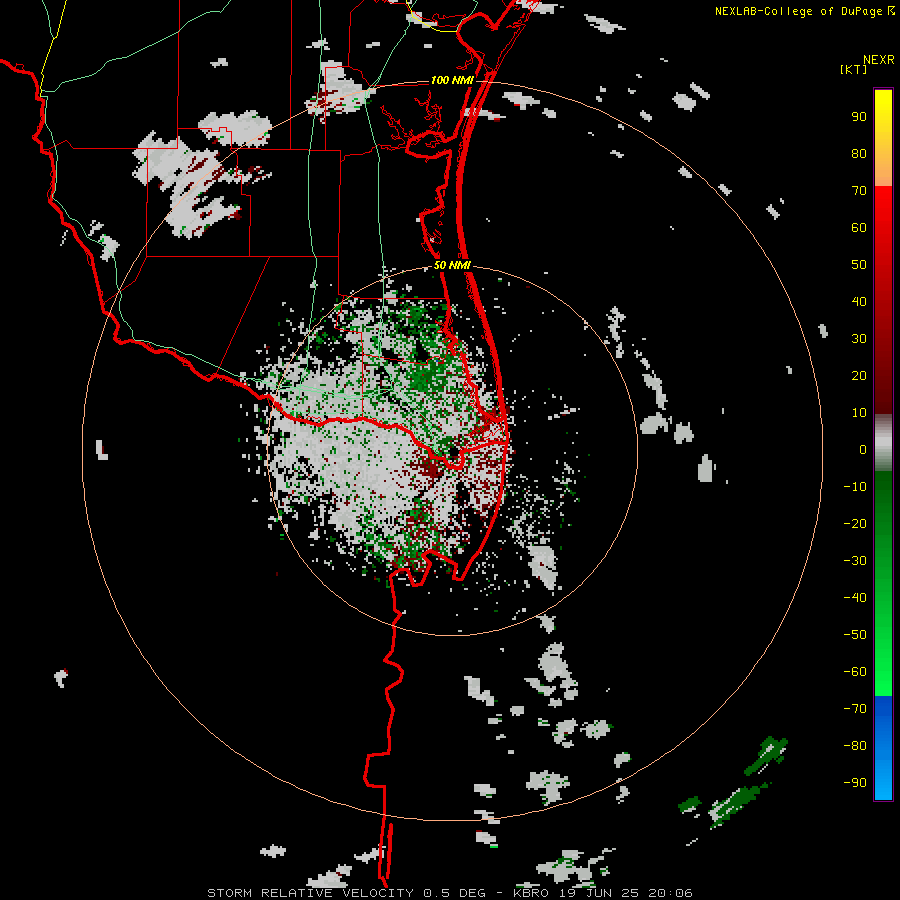The height and width of the screenshot is (900, 900).
Task: Click the 80 label on the velocity scale
Action: pos(859,154)
